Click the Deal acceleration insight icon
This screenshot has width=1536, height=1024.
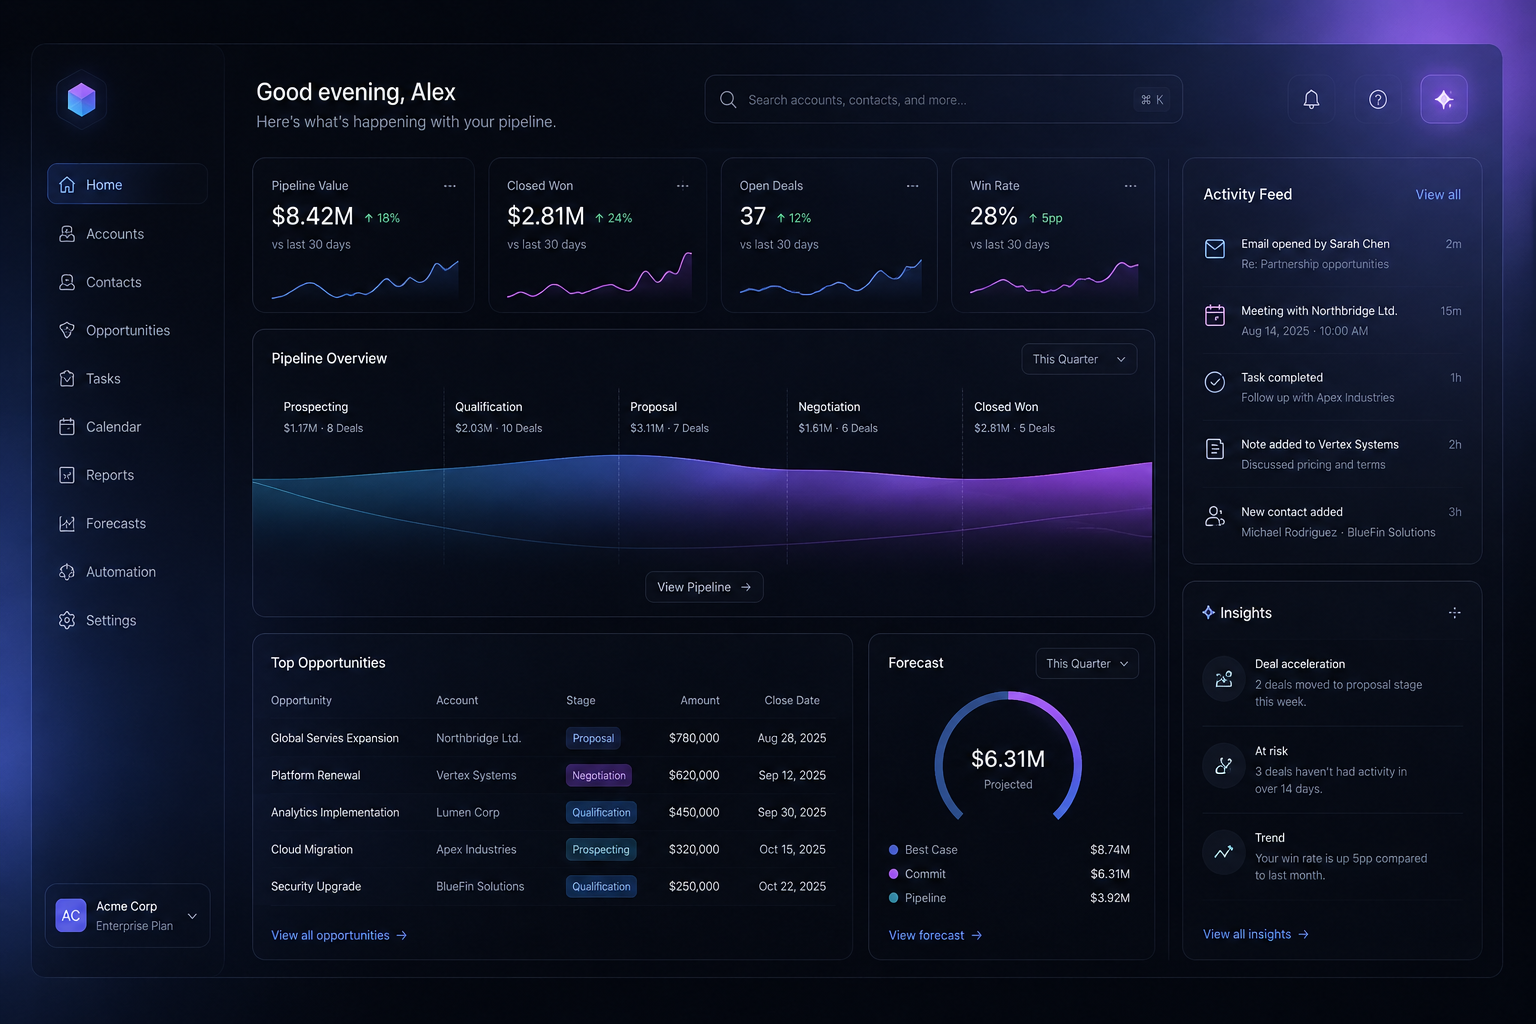pyautogui.click(x=1224, y=679)
